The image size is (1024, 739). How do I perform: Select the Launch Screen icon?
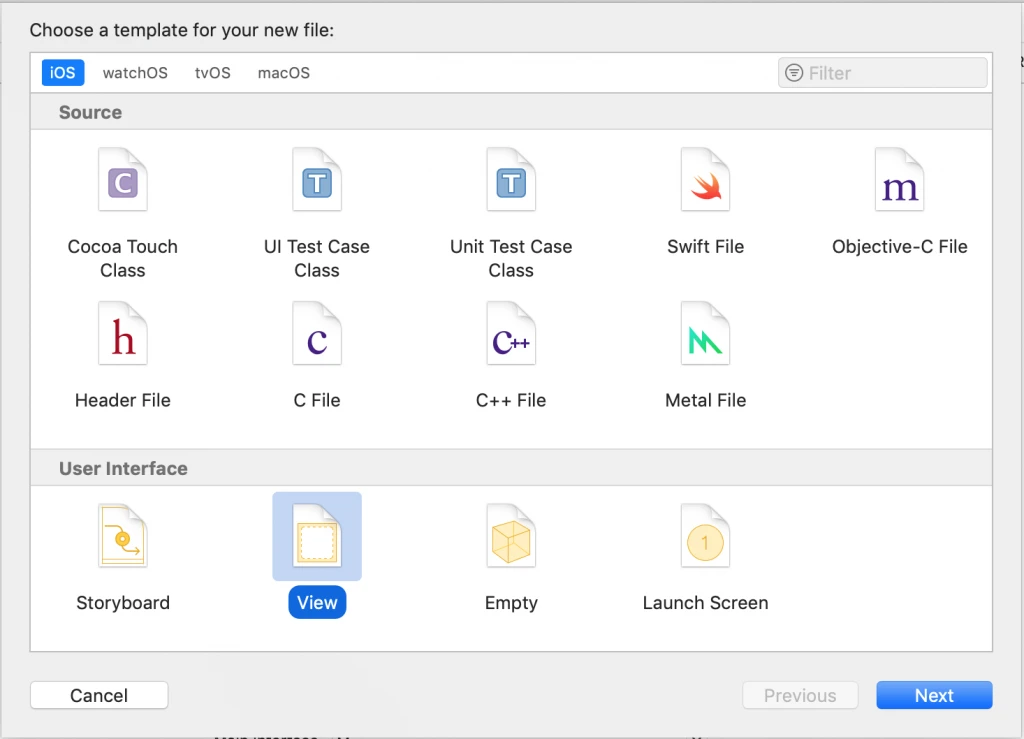tap(705, 536)
